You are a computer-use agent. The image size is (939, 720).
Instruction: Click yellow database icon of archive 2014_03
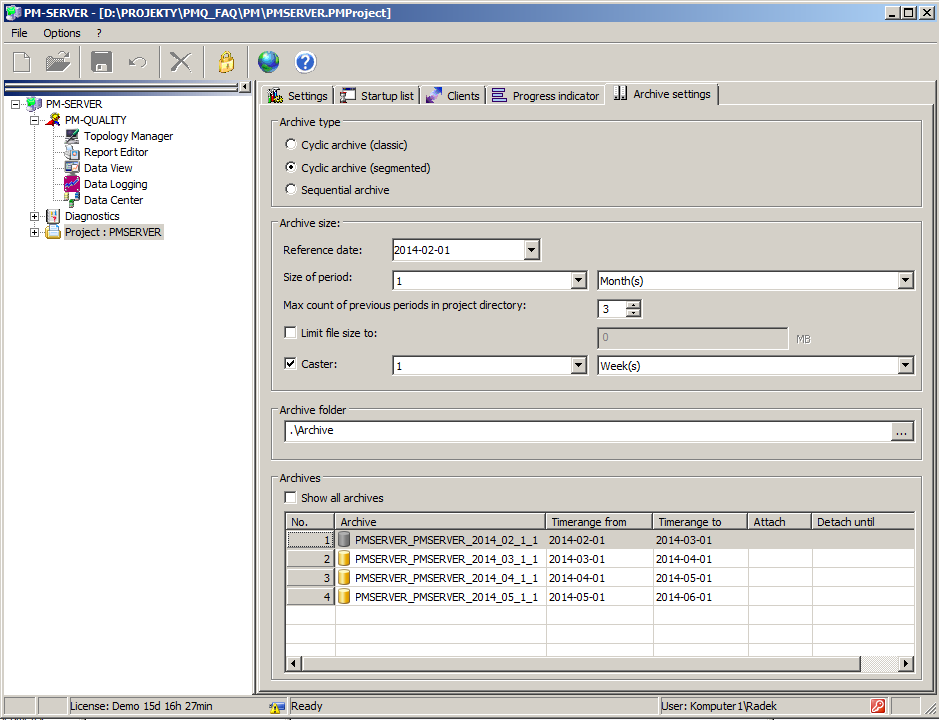click(344, 559)
